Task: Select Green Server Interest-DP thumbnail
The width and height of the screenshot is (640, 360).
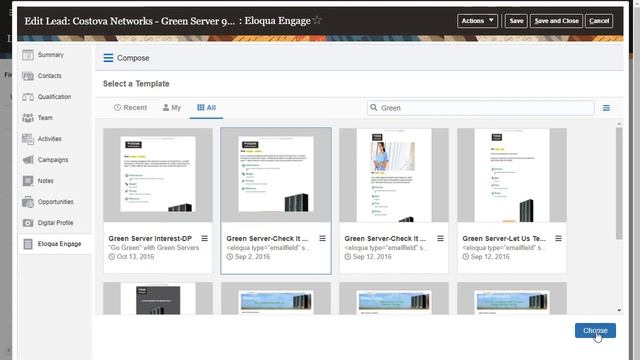Action: tap(158, 175)
